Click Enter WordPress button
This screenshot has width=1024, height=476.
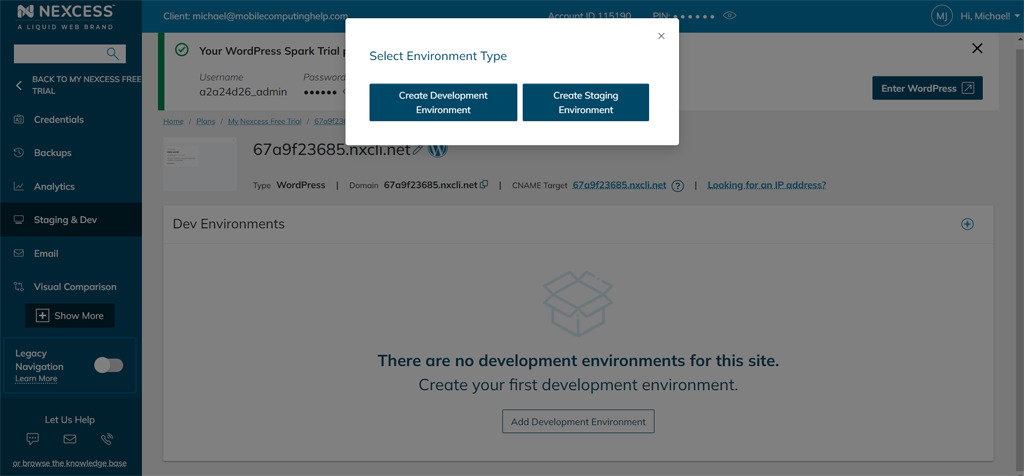click(x=927, y=88)
